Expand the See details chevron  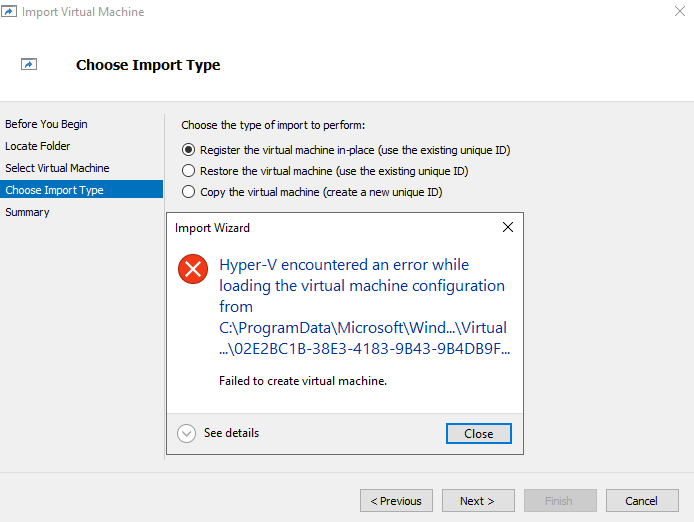coord(186,433)
